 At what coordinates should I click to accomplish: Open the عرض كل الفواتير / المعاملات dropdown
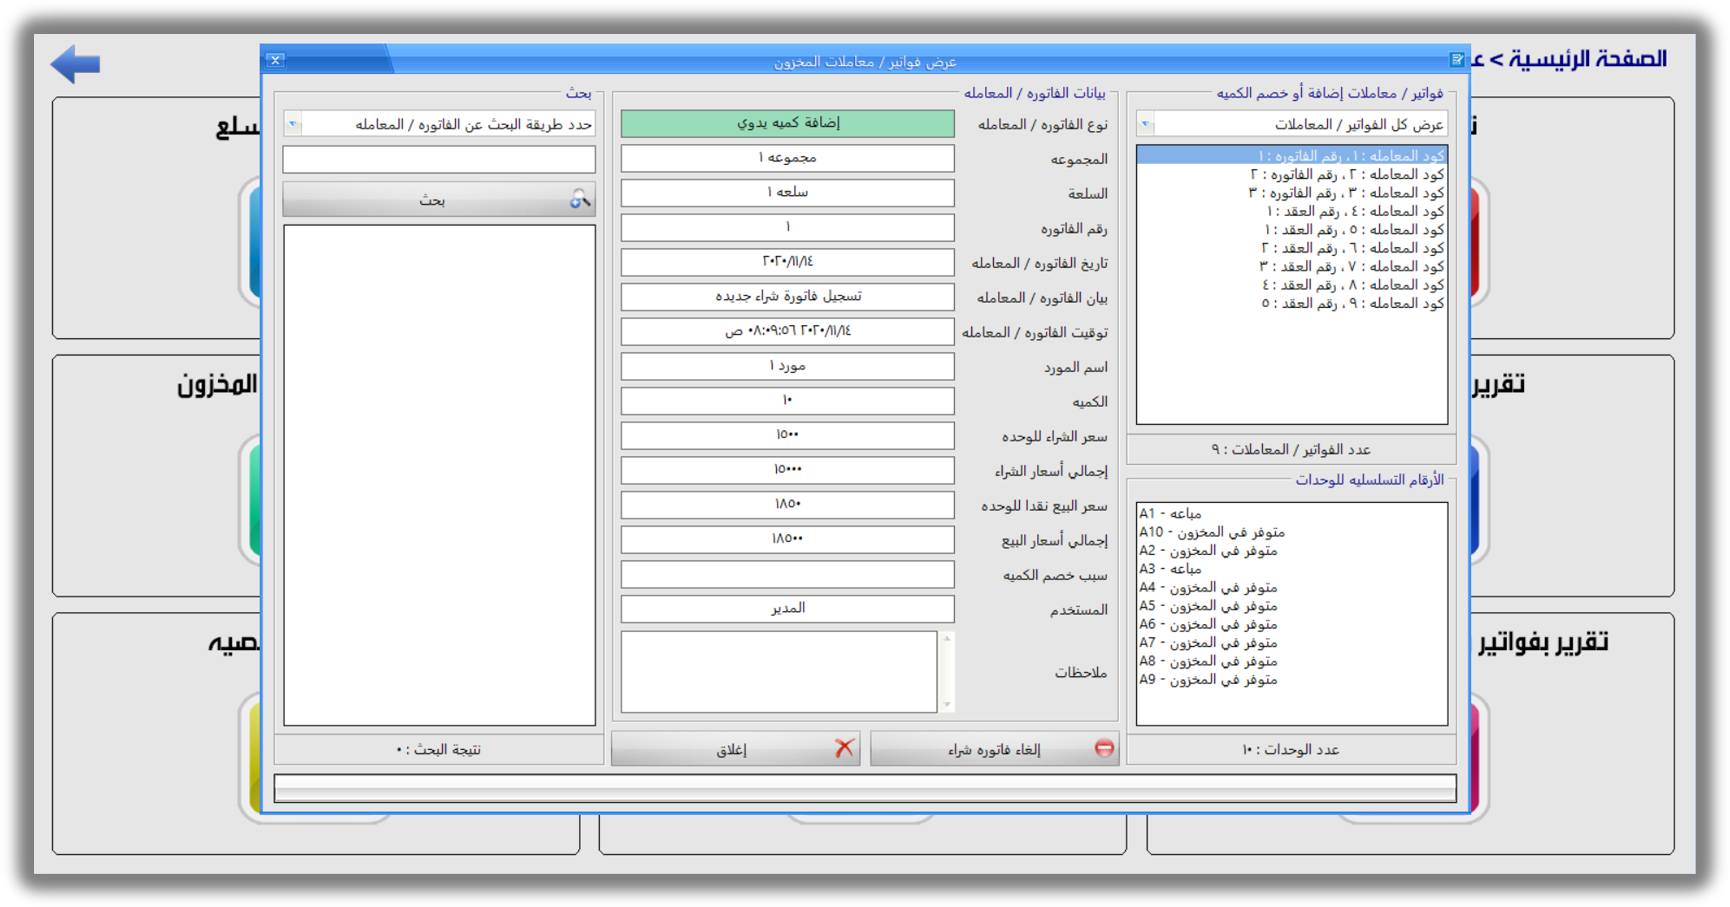click(x=1147, y=124)
